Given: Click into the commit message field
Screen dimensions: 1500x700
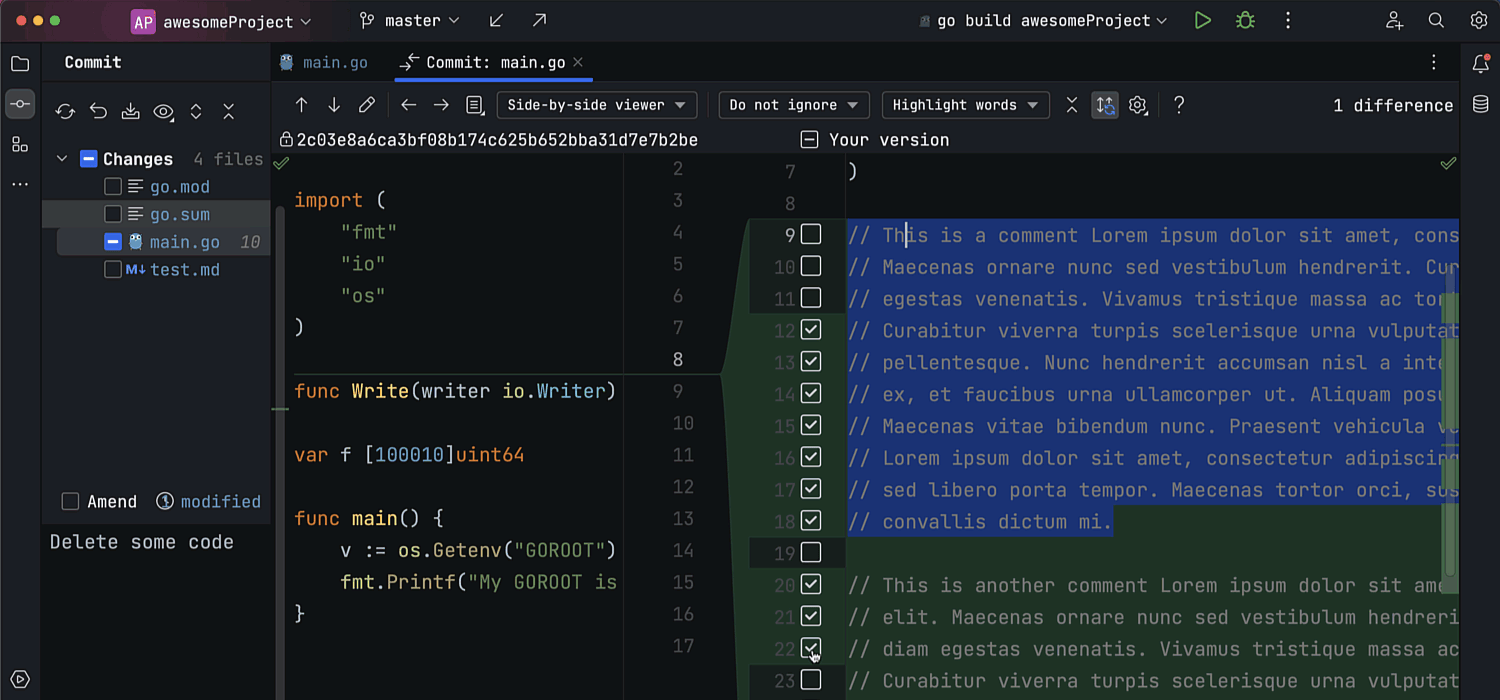Looking at the screenshot, I should pos(155,600).
